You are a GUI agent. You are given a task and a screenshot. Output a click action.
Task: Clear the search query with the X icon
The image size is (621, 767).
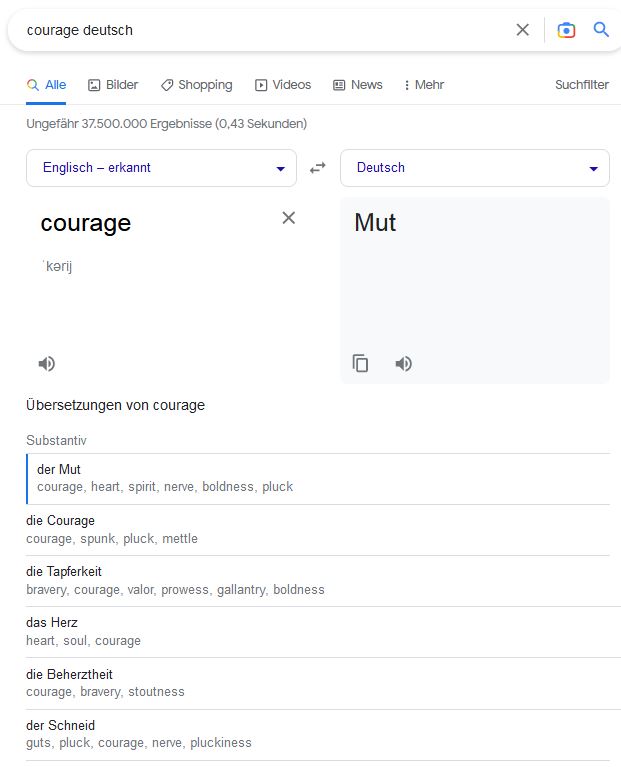[522, 30]
